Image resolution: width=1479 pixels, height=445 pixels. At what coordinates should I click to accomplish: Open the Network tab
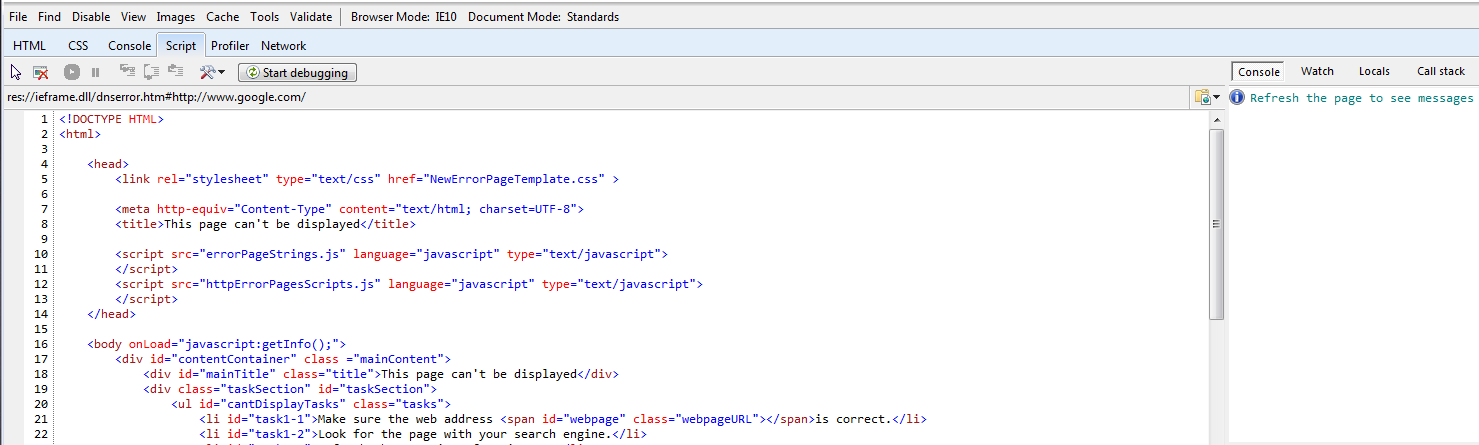coord(284,45)
